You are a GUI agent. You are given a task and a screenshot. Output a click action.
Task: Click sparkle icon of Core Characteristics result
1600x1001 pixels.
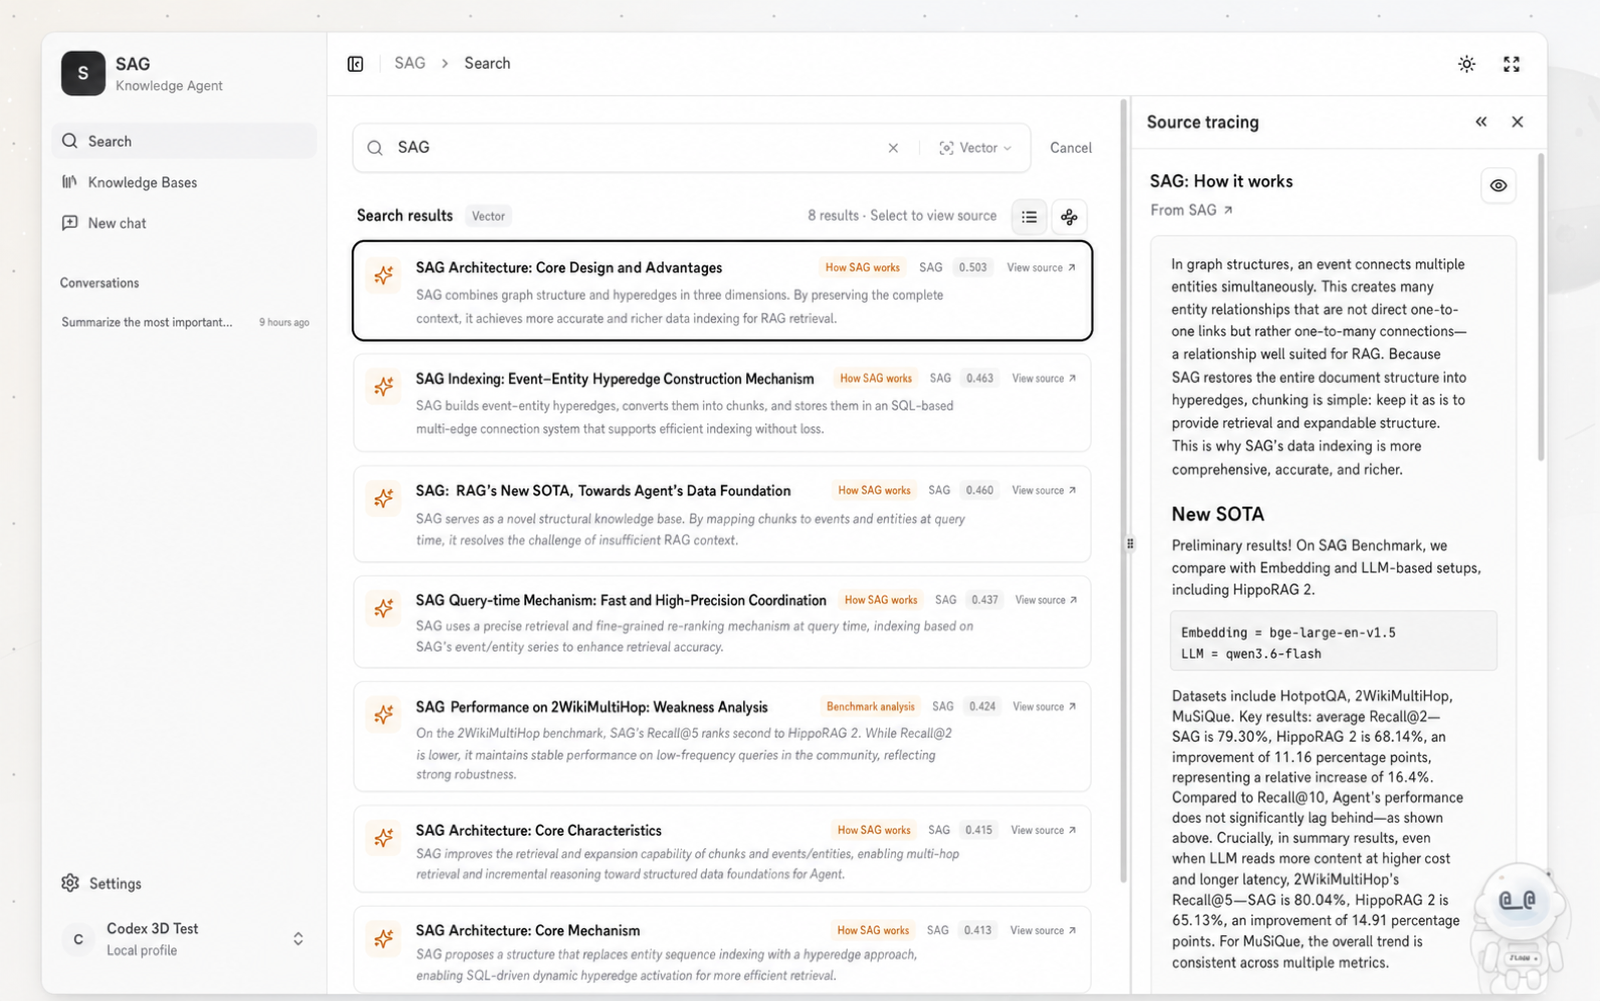383,838
